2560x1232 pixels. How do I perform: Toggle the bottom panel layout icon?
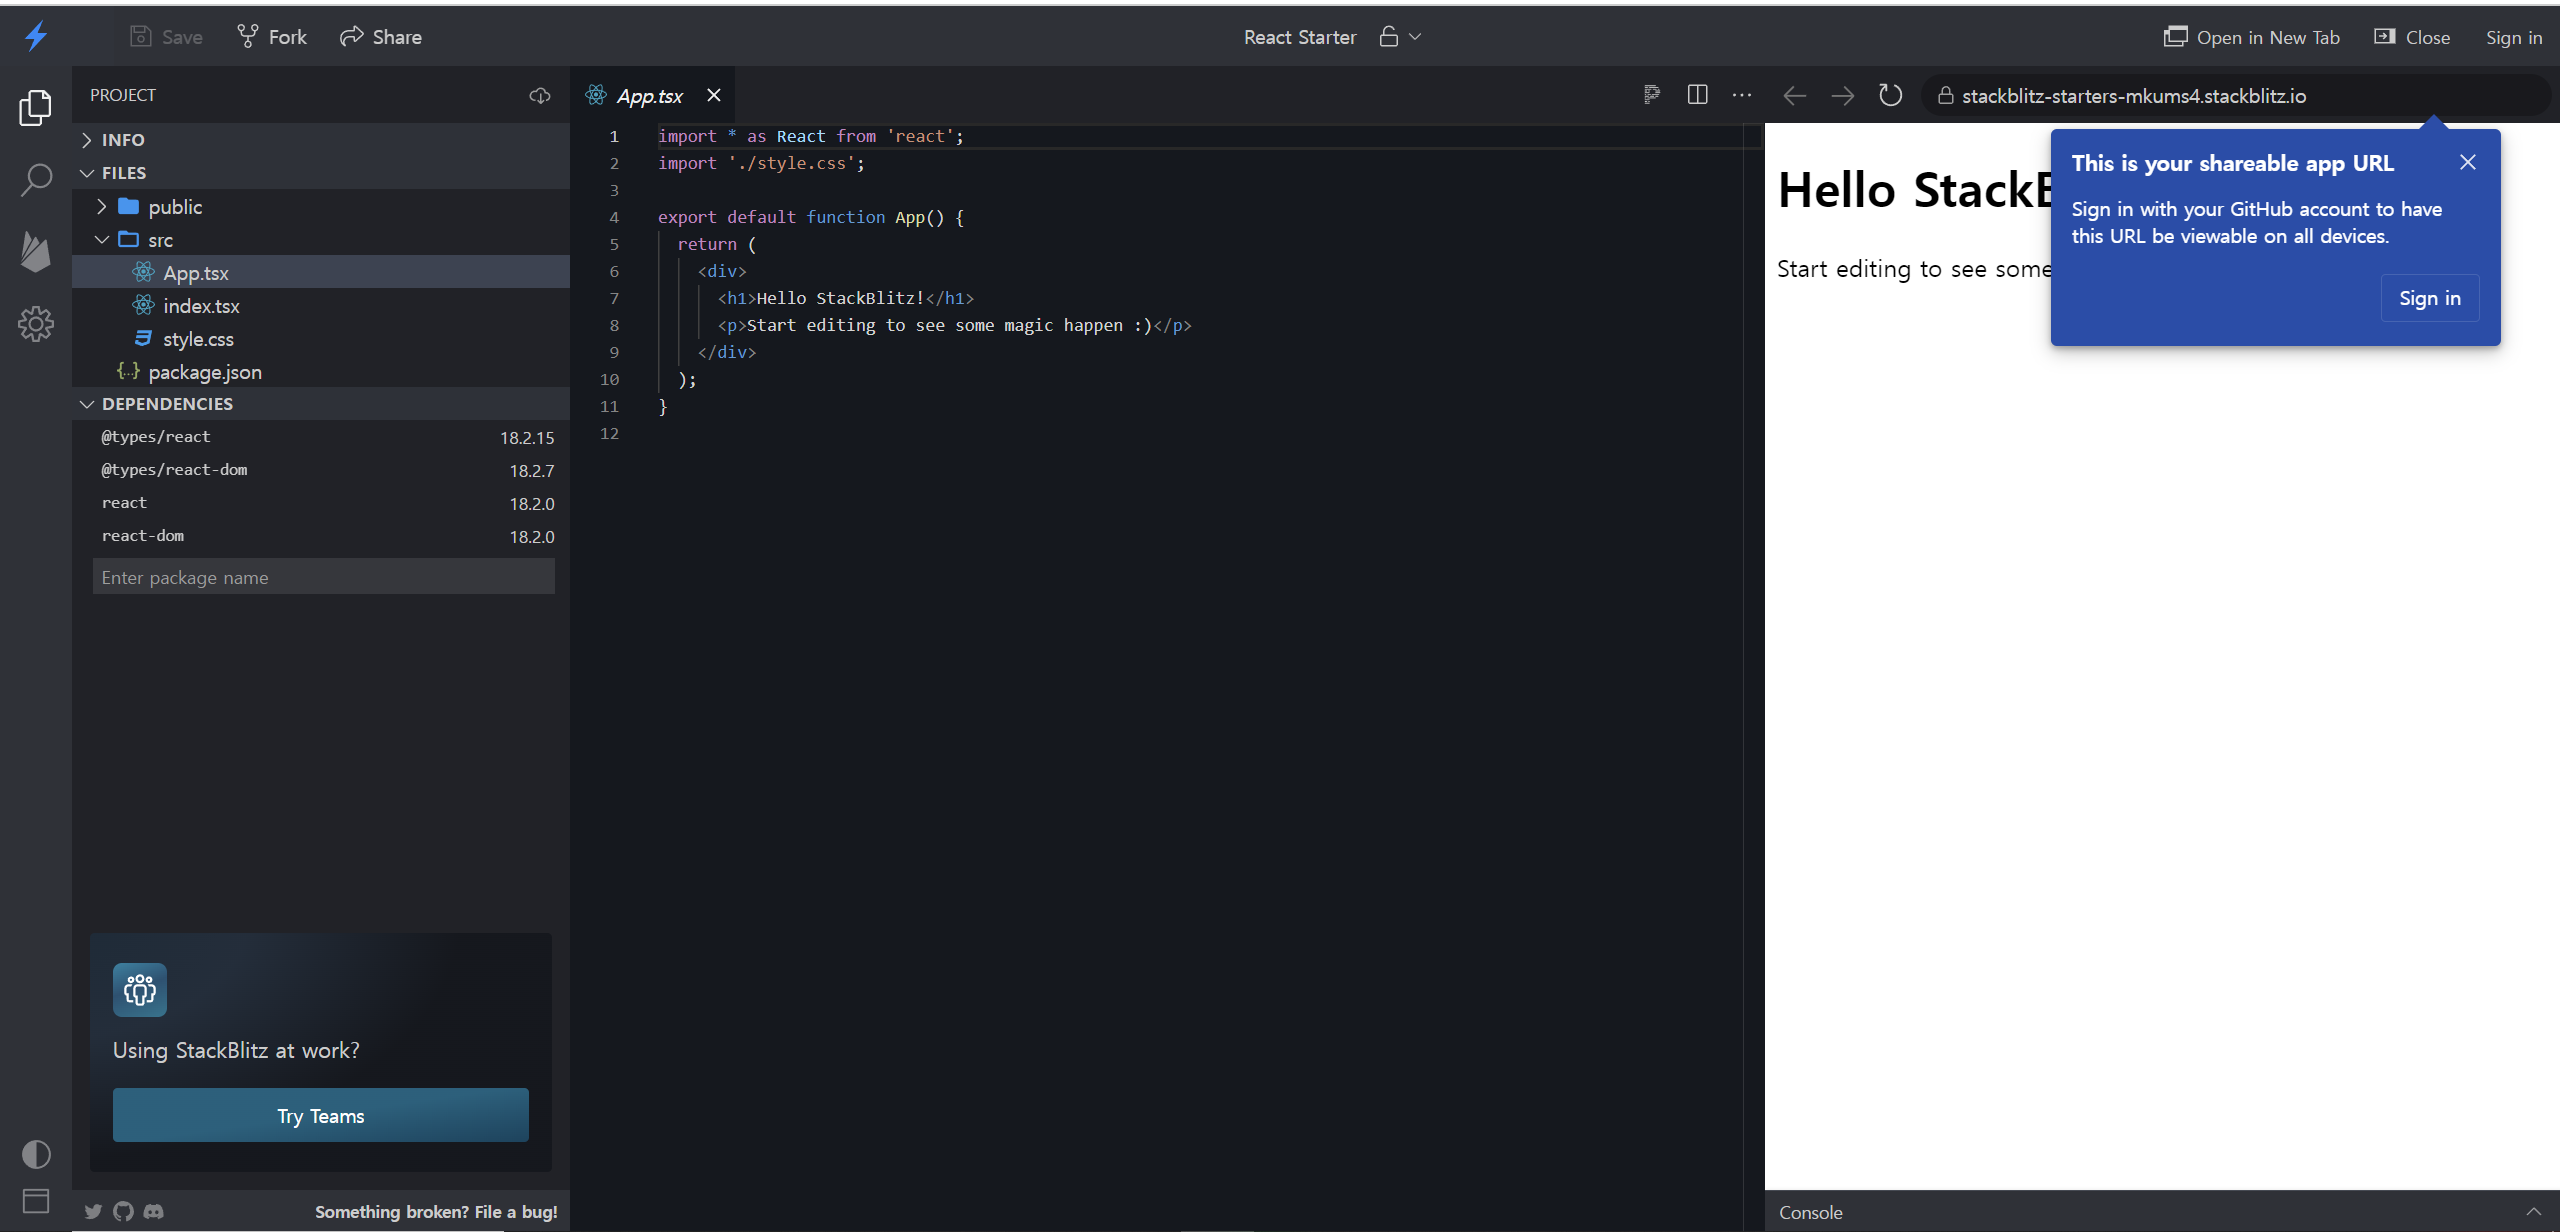pos(36,1200)
